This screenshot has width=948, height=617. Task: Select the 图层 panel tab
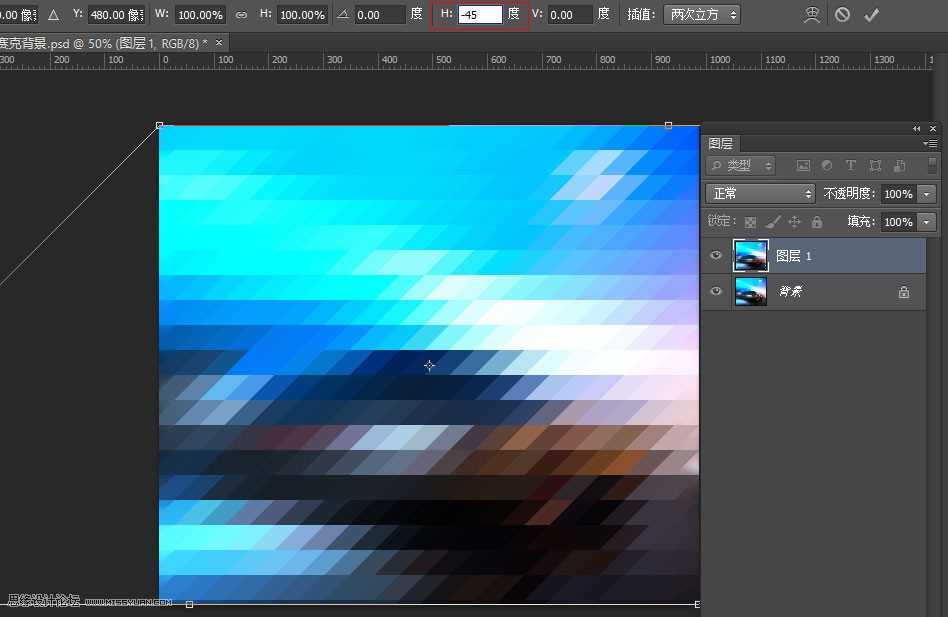coord(721,144)
